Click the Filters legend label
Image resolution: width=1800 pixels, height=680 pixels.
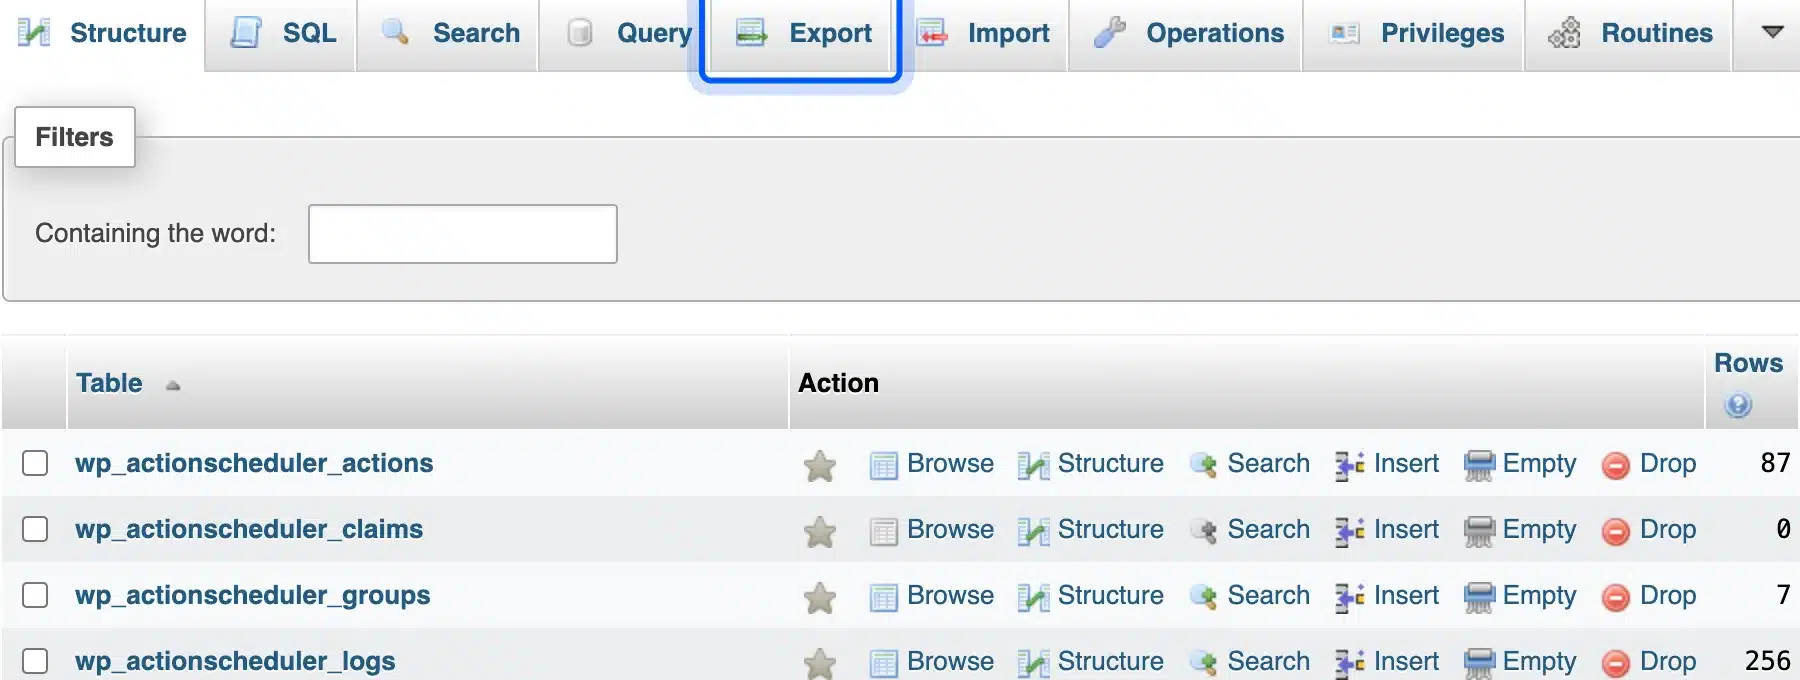pos(75,137)
